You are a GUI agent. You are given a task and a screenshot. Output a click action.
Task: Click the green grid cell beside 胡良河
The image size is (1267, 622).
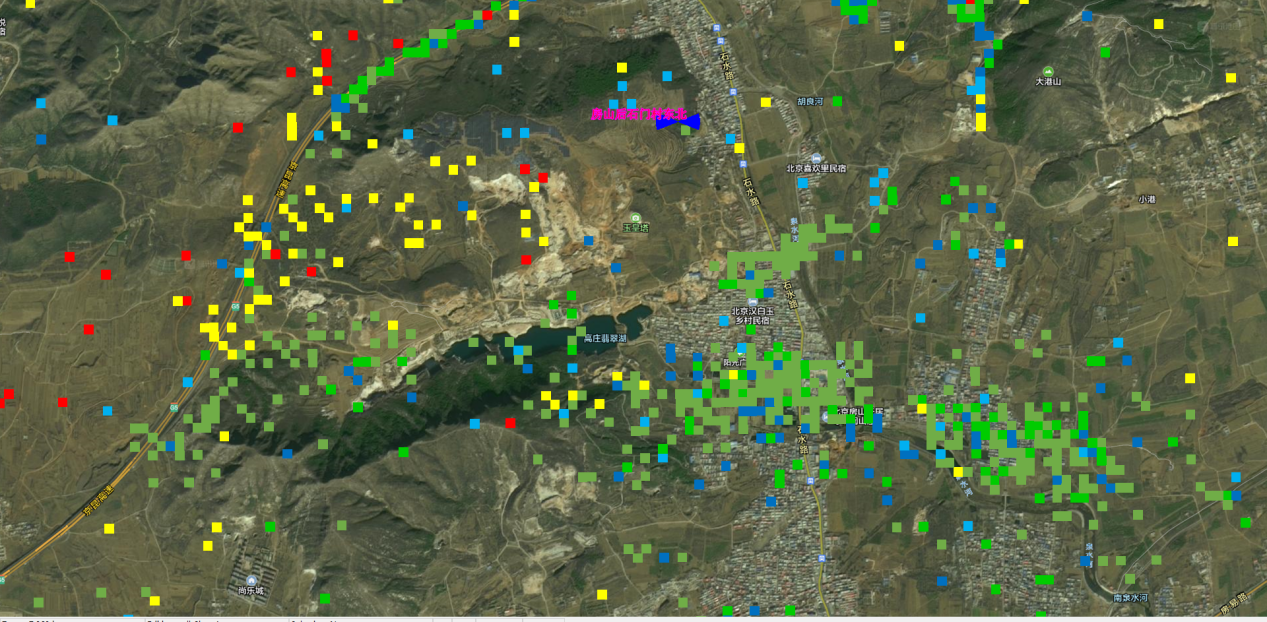837,101
